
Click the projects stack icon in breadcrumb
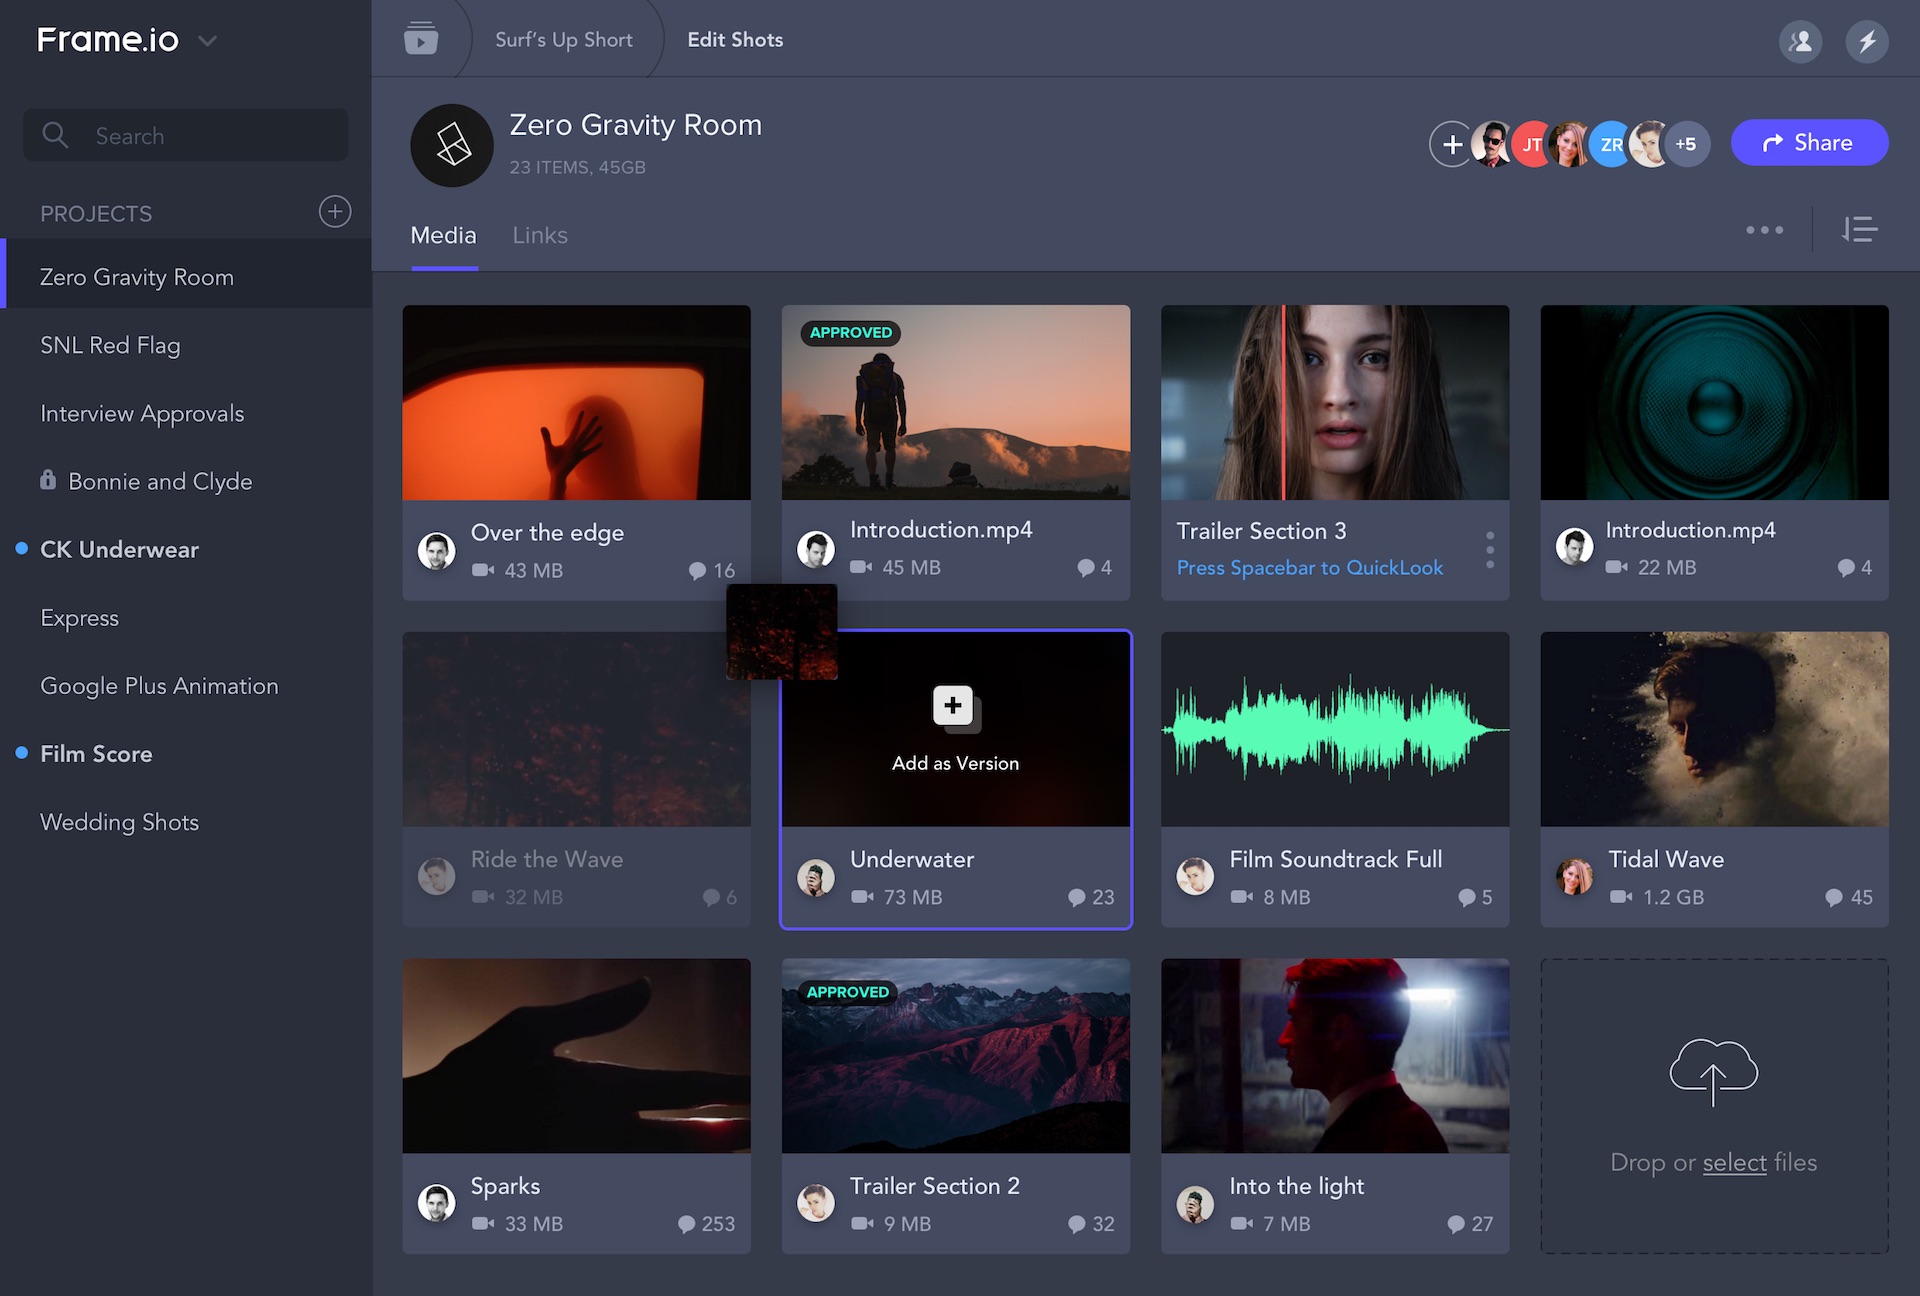click(x=421, y=39)
